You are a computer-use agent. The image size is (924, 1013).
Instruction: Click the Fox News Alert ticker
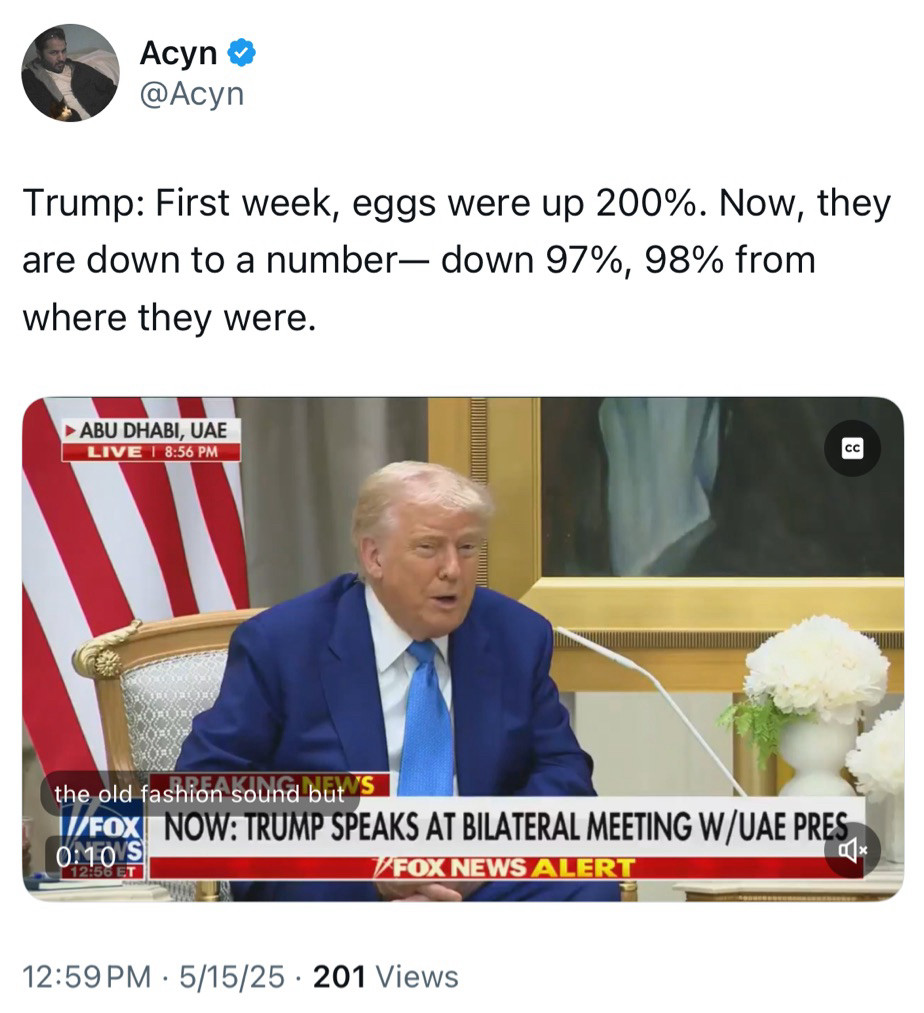click(505, 868)
